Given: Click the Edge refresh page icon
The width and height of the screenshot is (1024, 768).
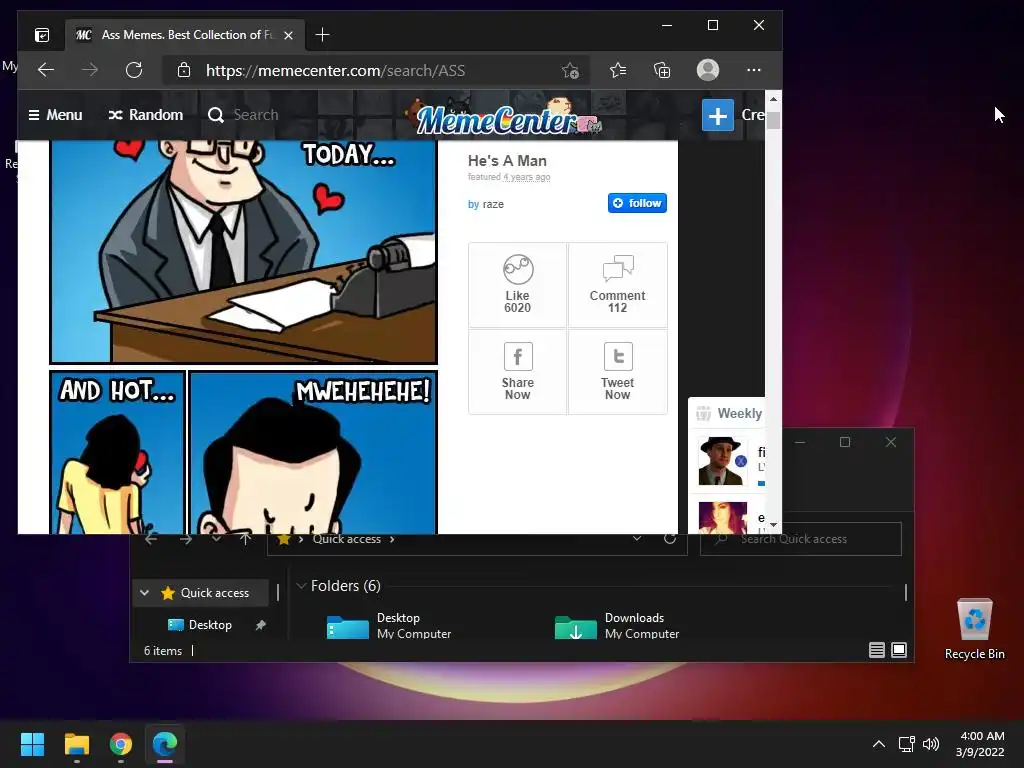Looking at the screenshot, I should point(134,70).
